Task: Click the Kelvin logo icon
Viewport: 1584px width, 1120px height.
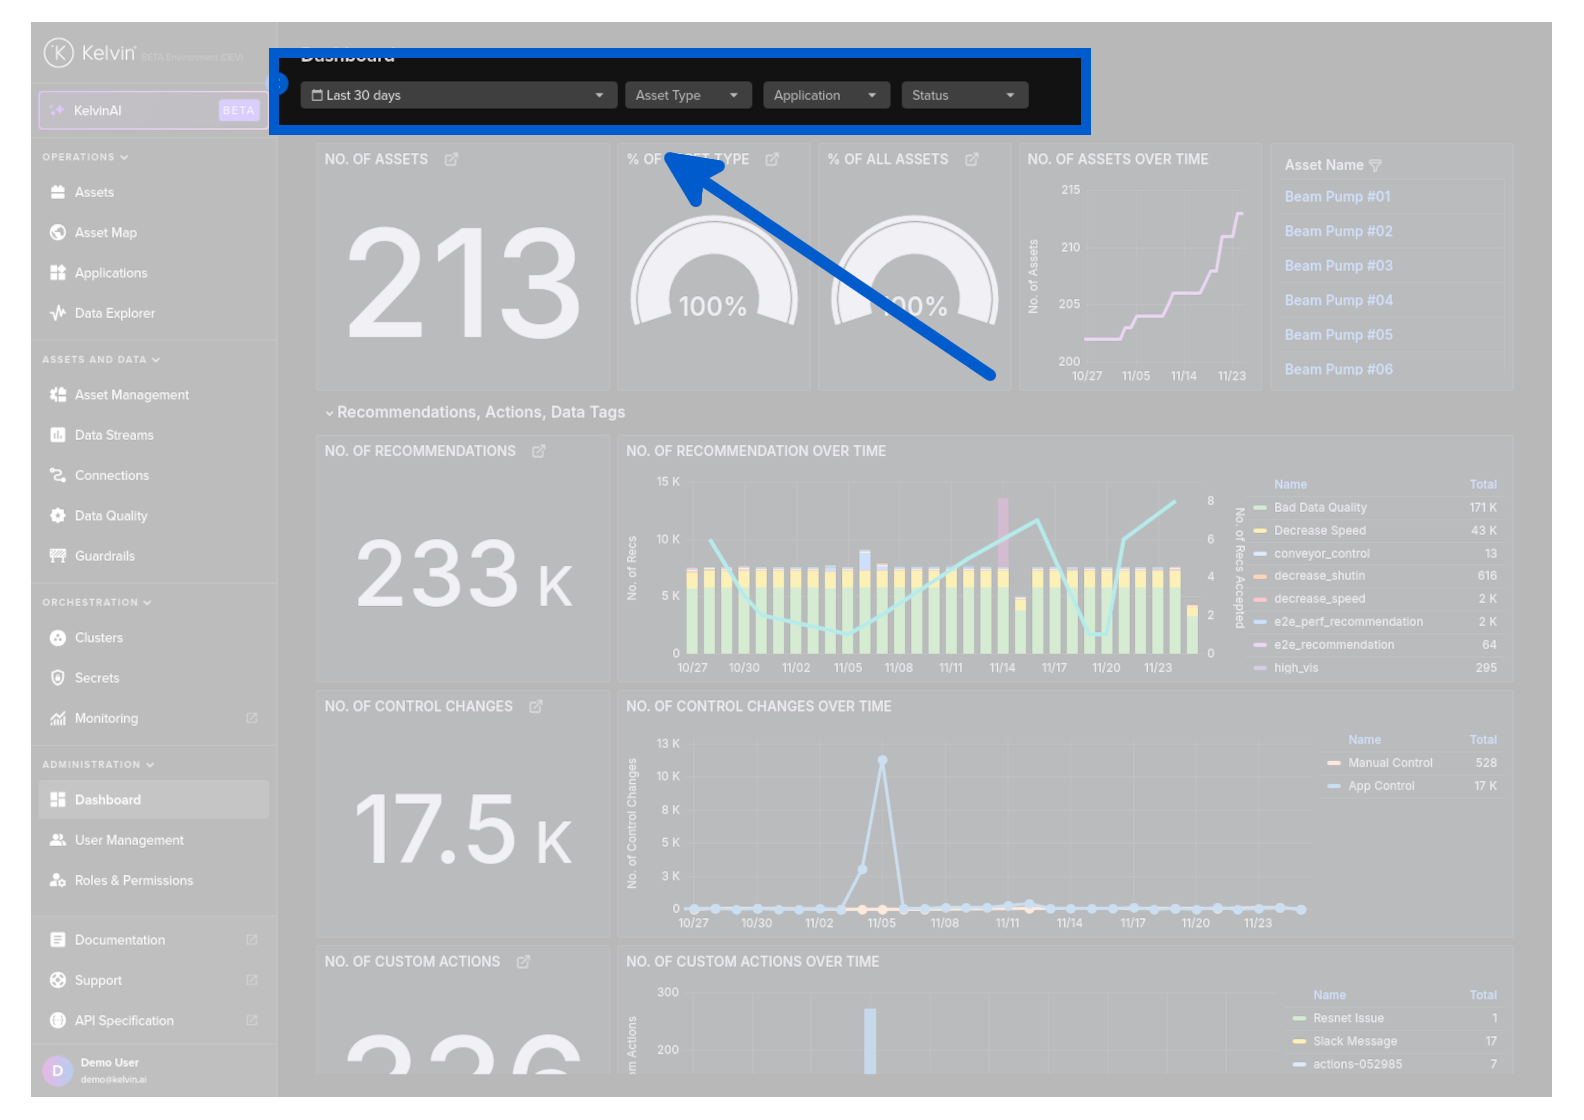Action: click(x=58, y=53)
